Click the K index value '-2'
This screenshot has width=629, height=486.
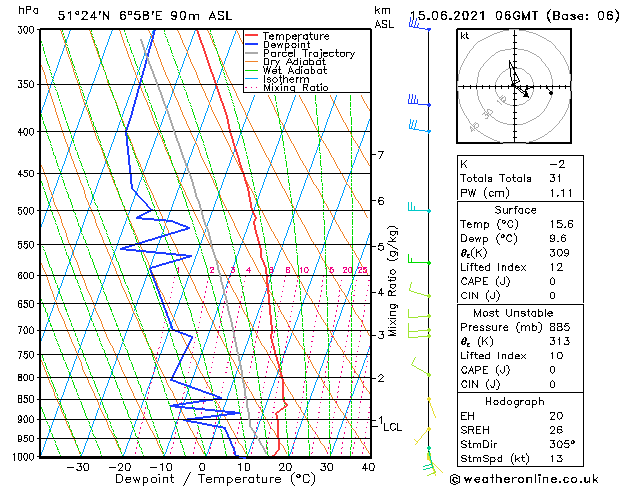click(557, 164)
